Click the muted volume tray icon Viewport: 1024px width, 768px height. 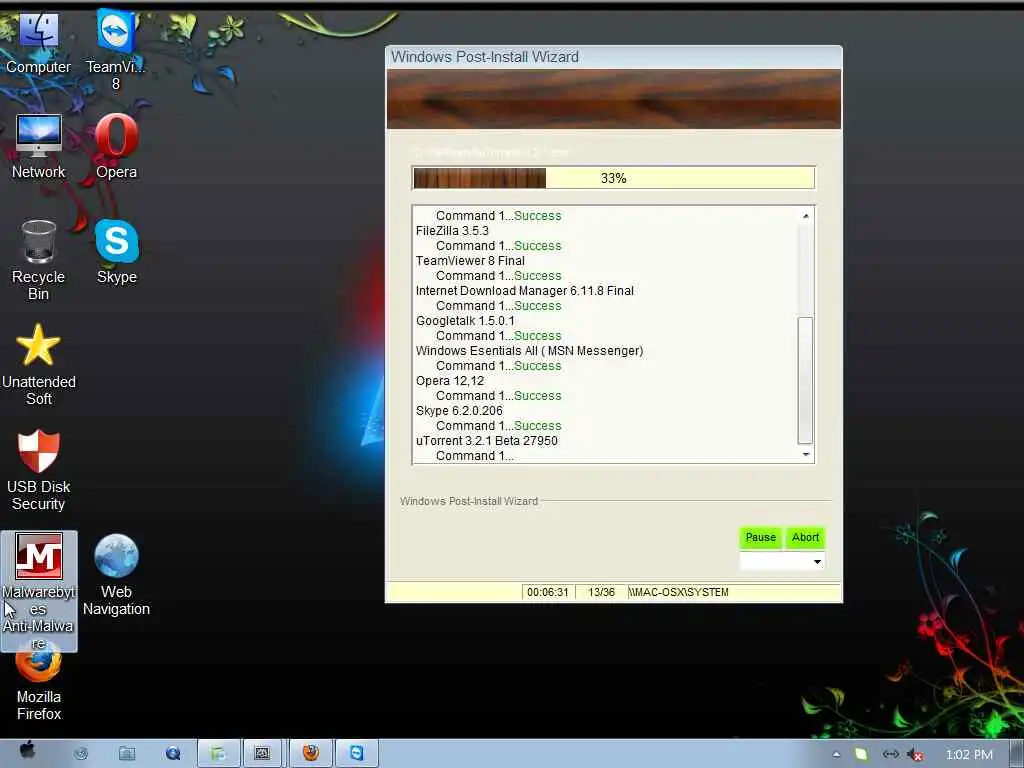pyautogui.click(x=916, y=755)
